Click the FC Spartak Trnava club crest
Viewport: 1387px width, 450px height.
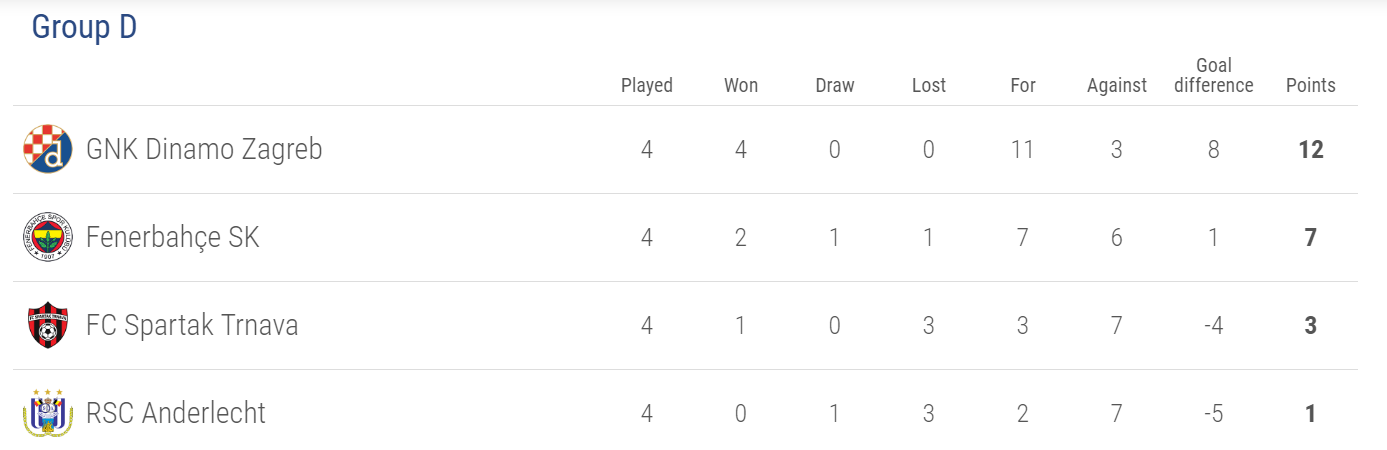pos(48,325)
